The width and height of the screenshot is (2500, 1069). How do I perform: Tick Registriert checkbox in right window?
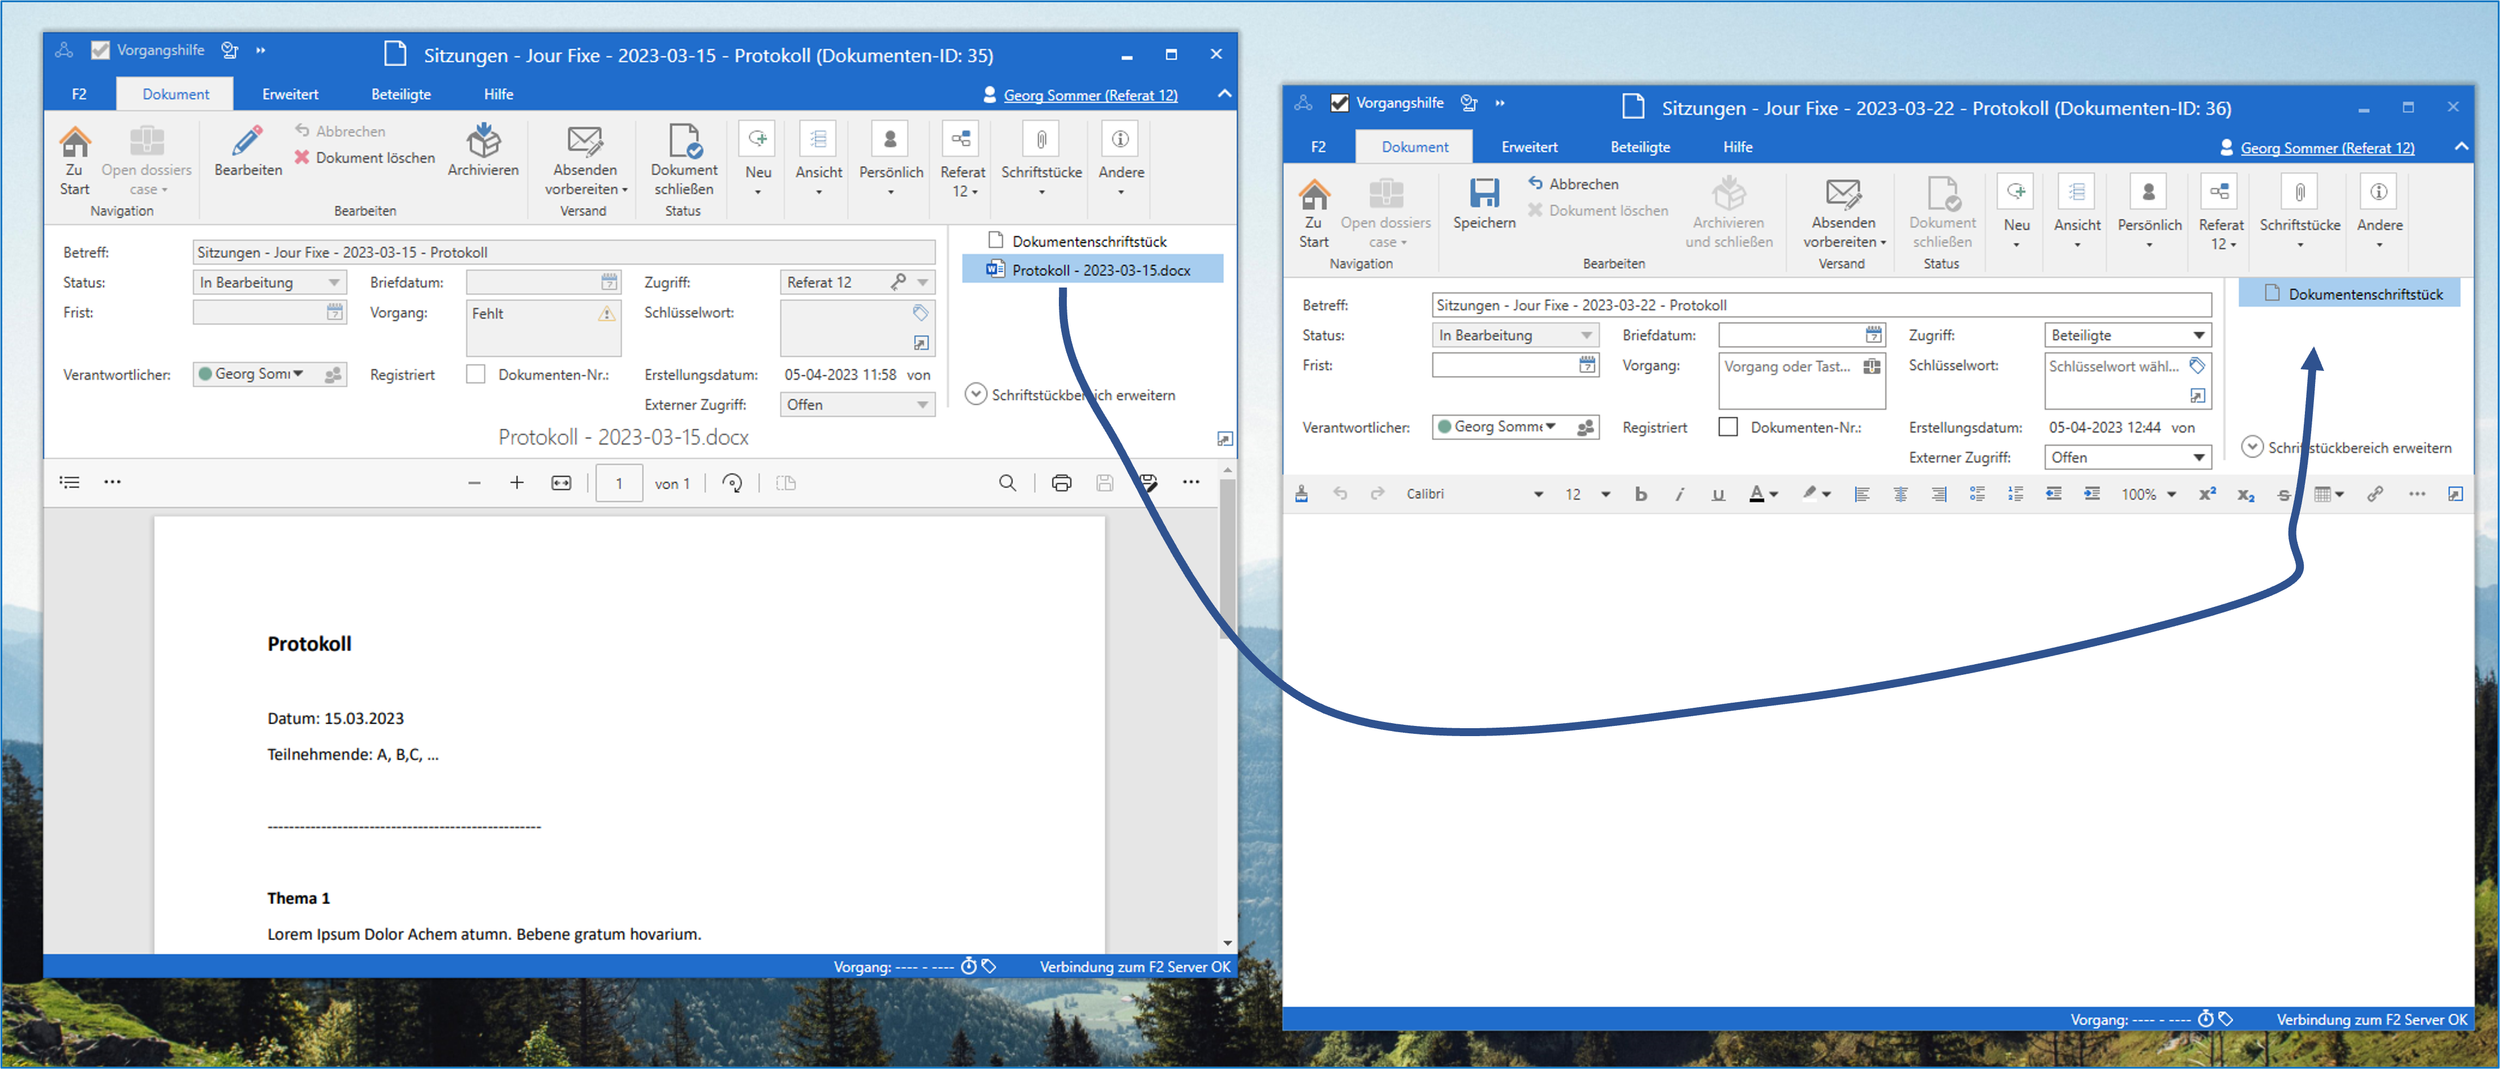pos(1728,427)
